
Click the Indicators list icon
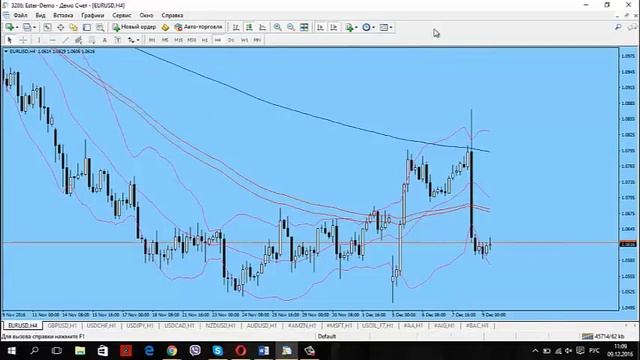point(349,27)
